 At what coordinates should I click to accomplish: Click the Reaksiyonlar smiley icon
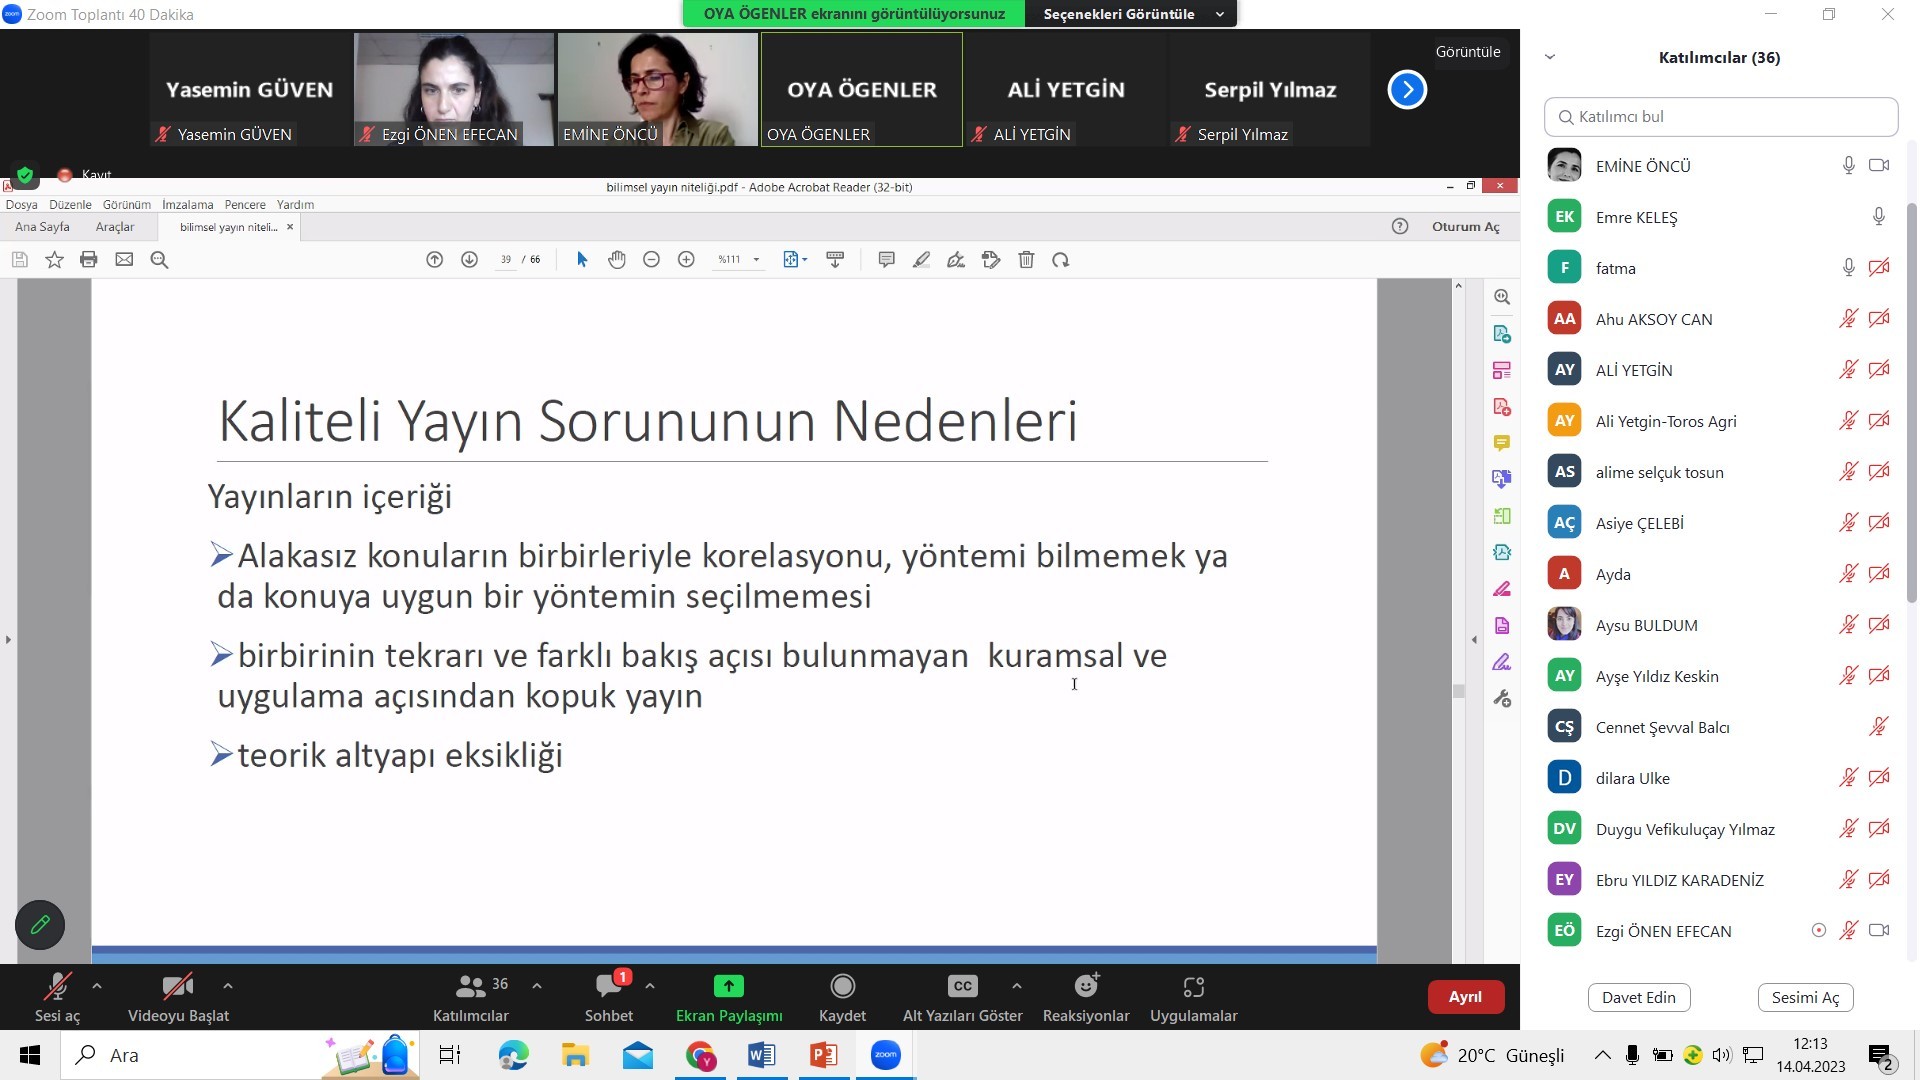click(x=1086, y=987)
